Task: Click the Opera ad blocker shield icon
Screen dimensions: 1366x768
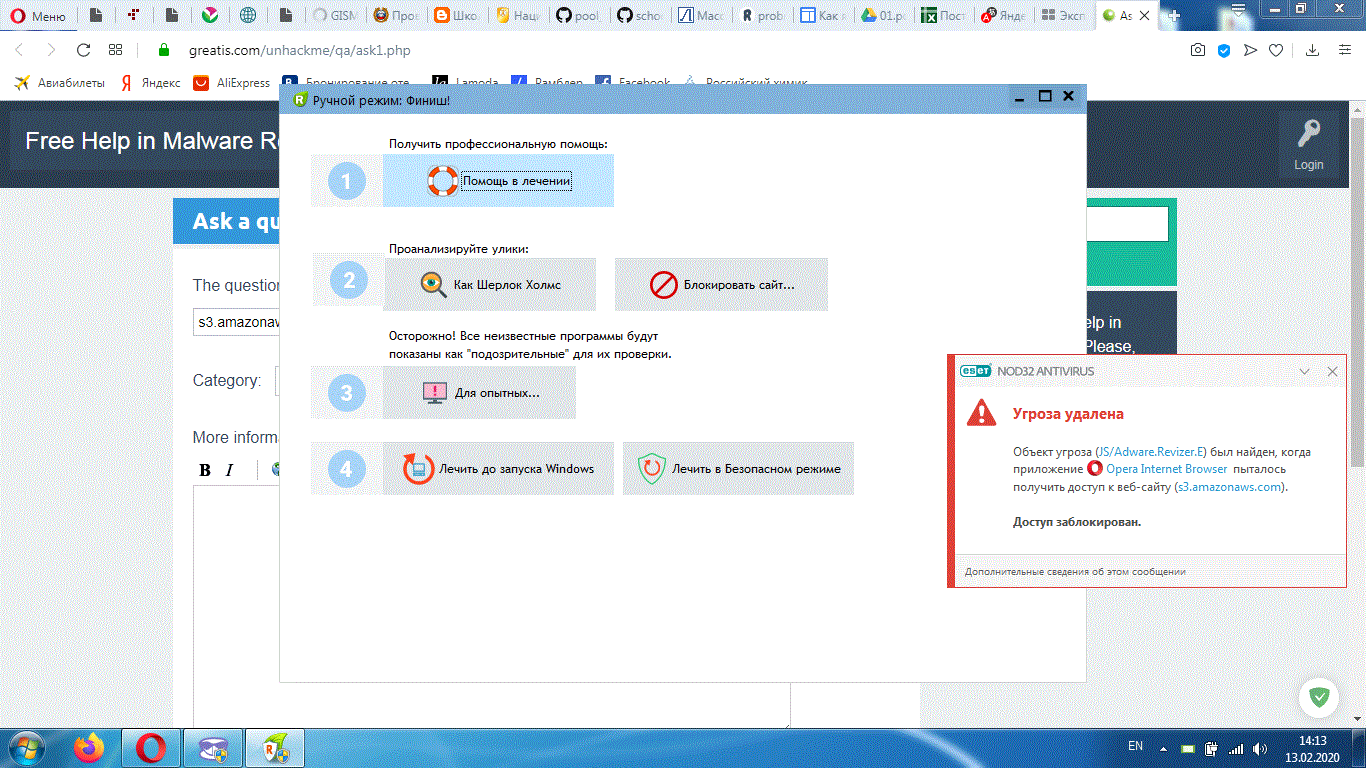Action: pos(1223,50)
